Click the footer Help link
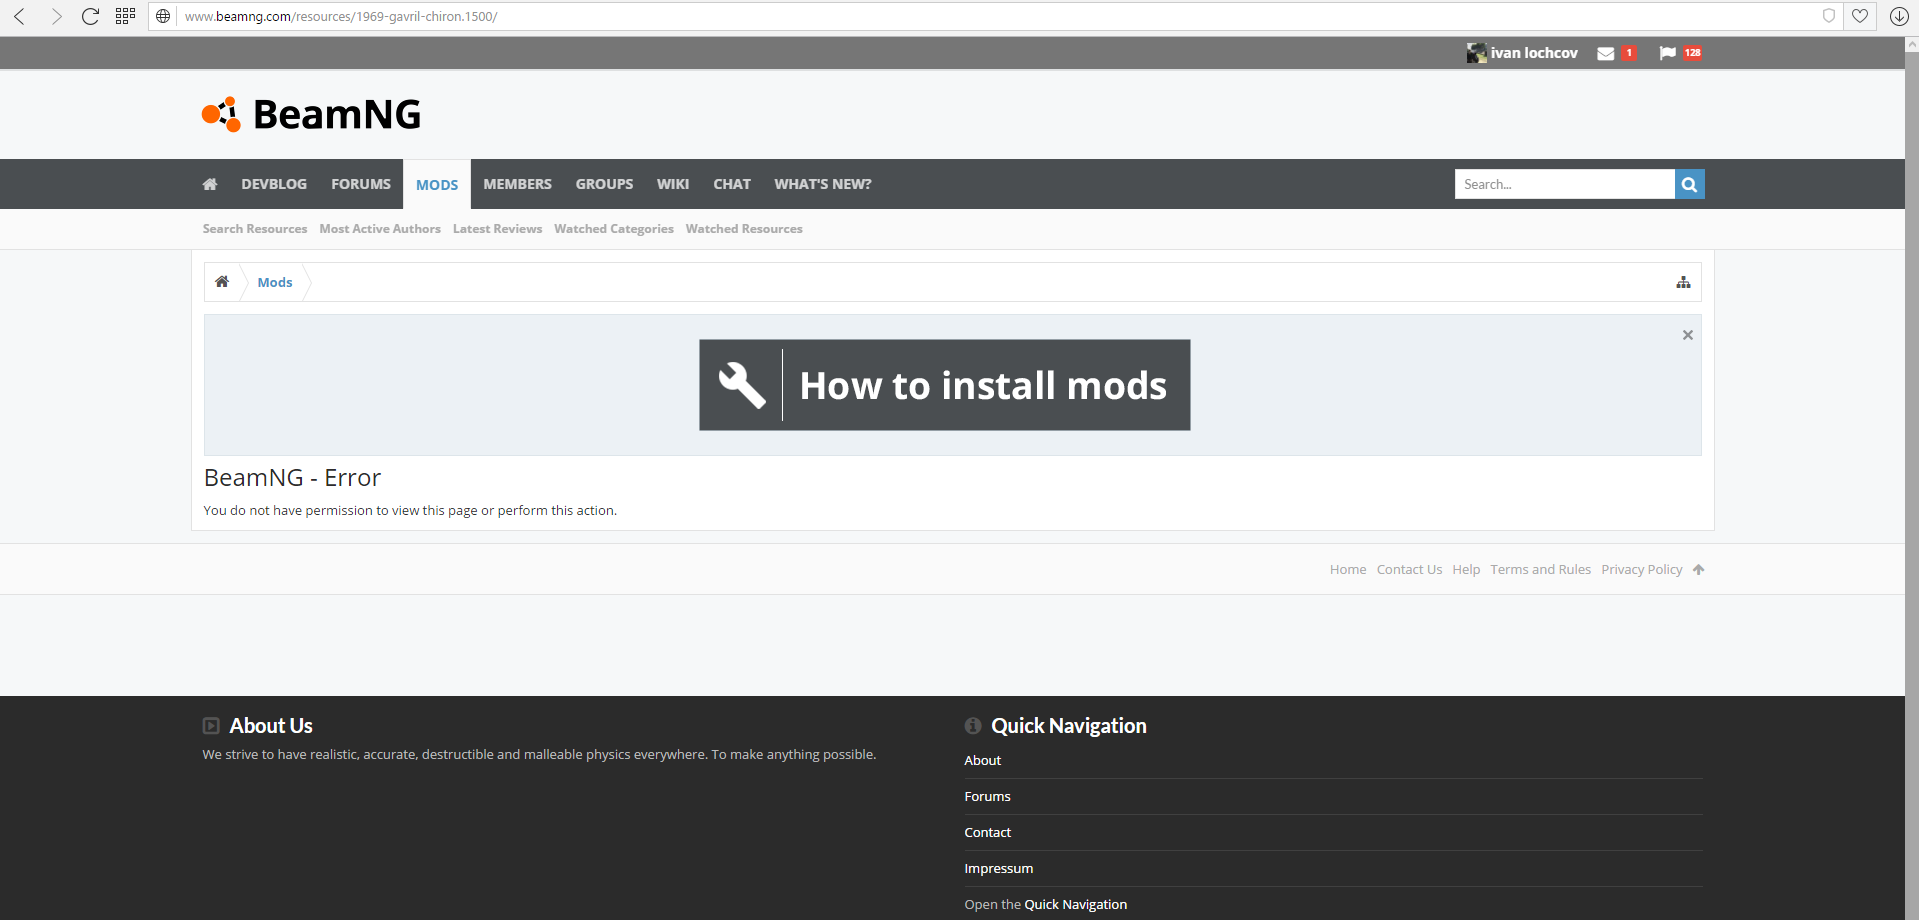 coord(1466,569)
